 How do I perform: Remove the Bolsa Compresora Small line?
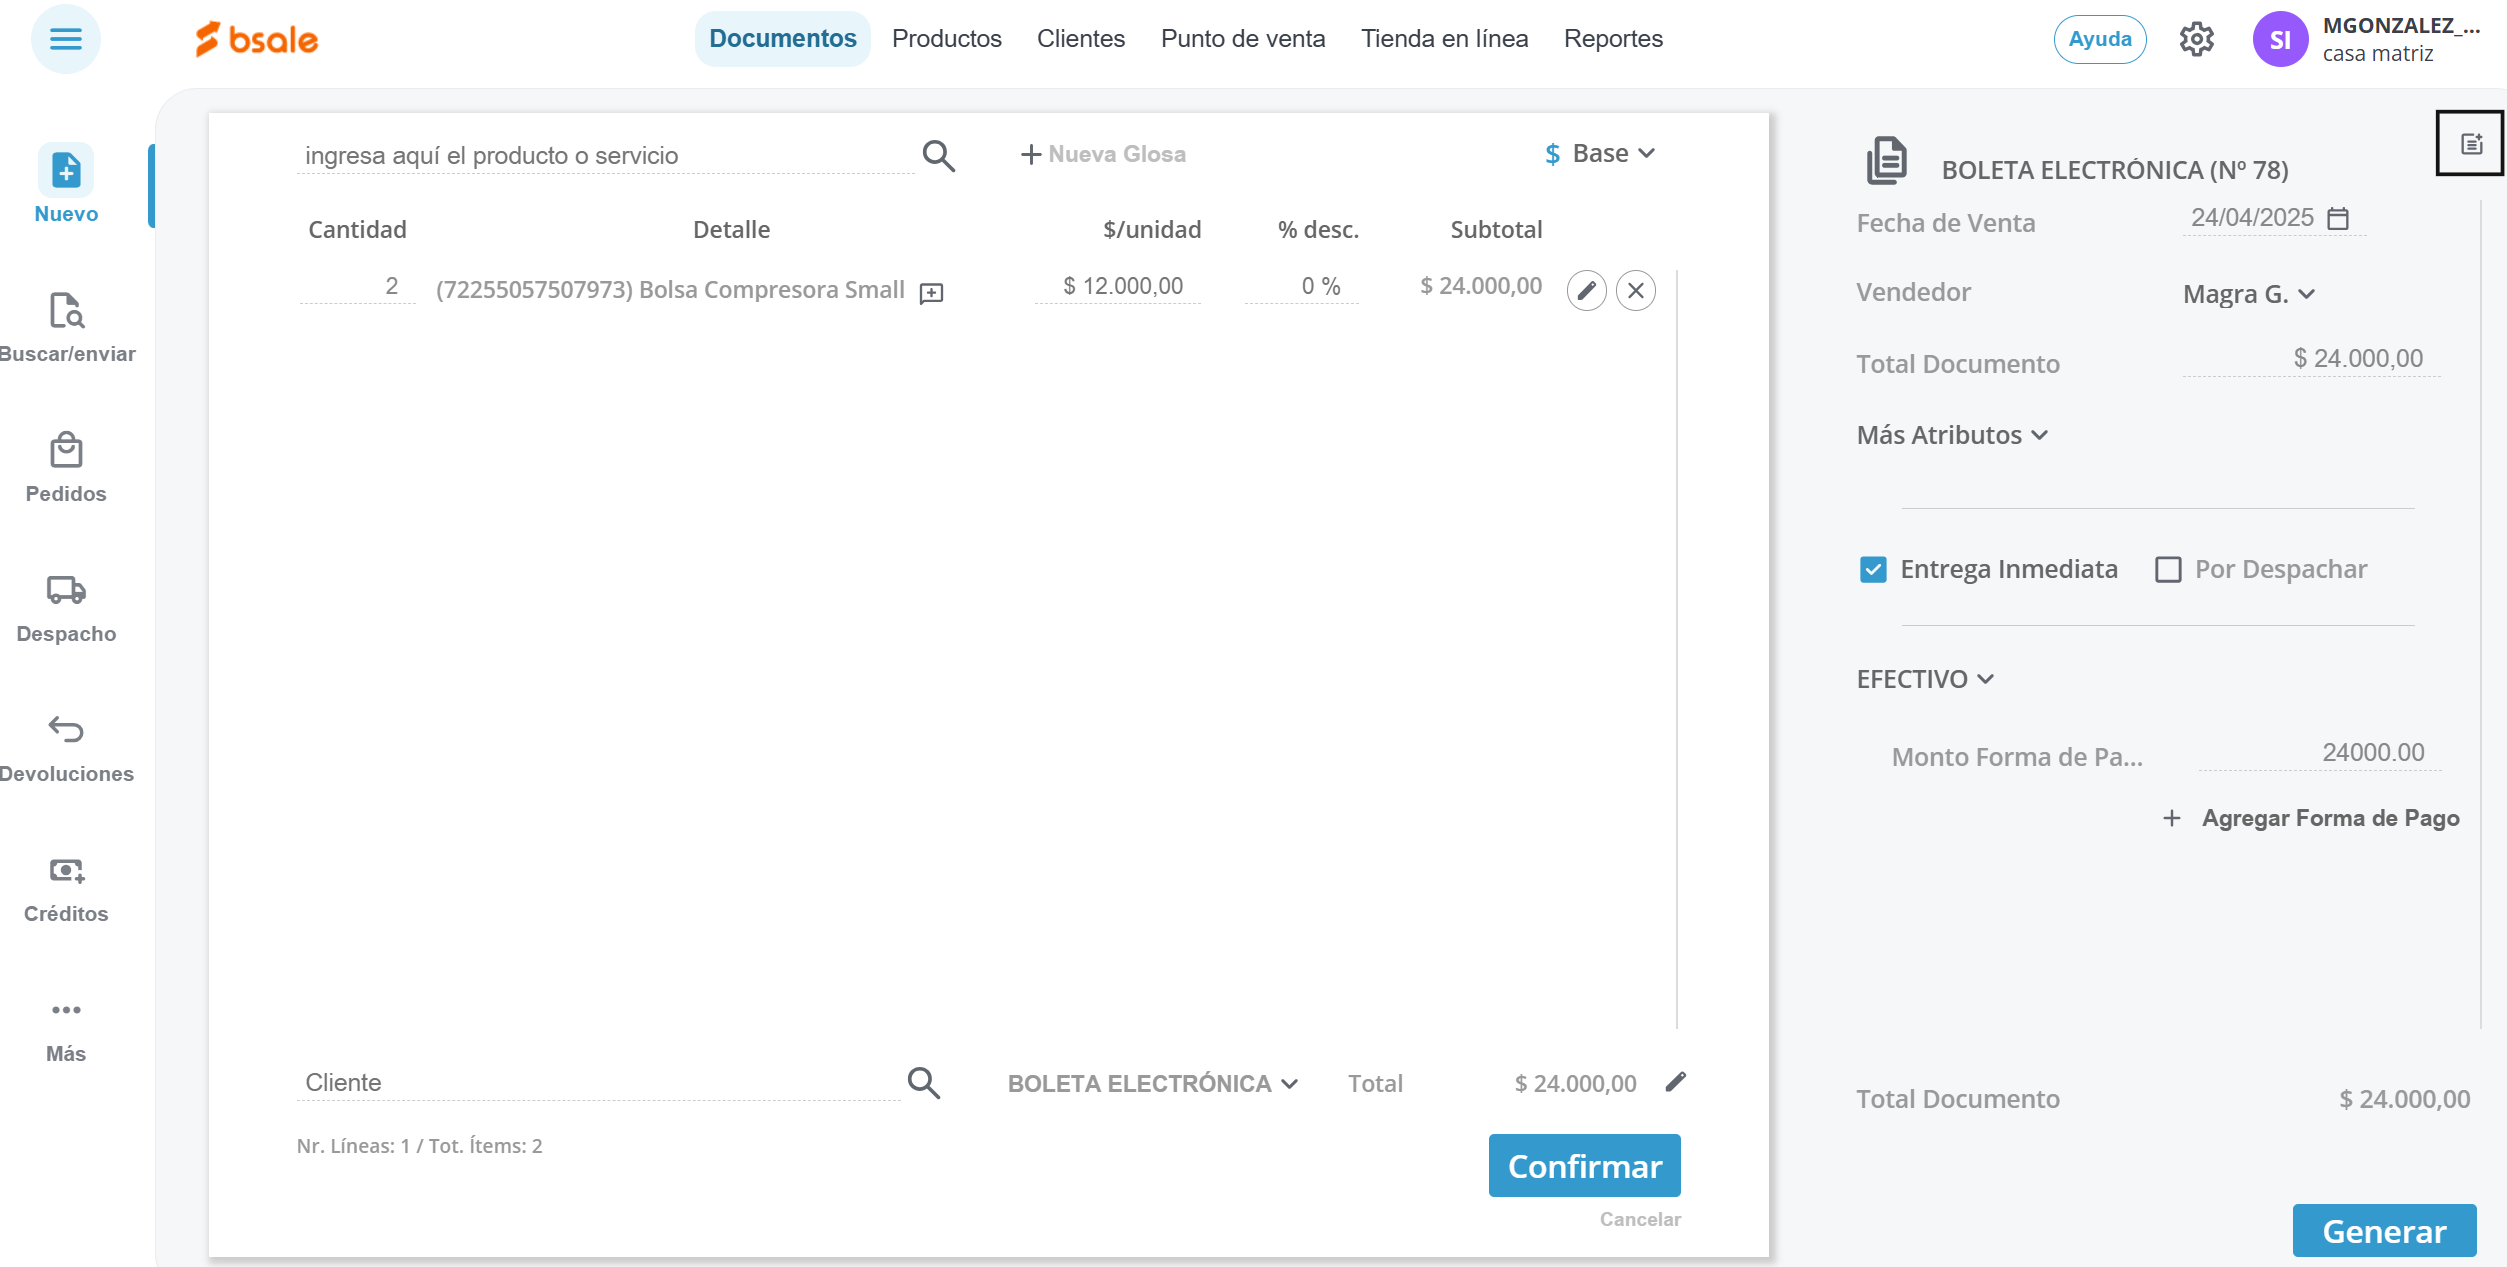[x=1636, y=291]
